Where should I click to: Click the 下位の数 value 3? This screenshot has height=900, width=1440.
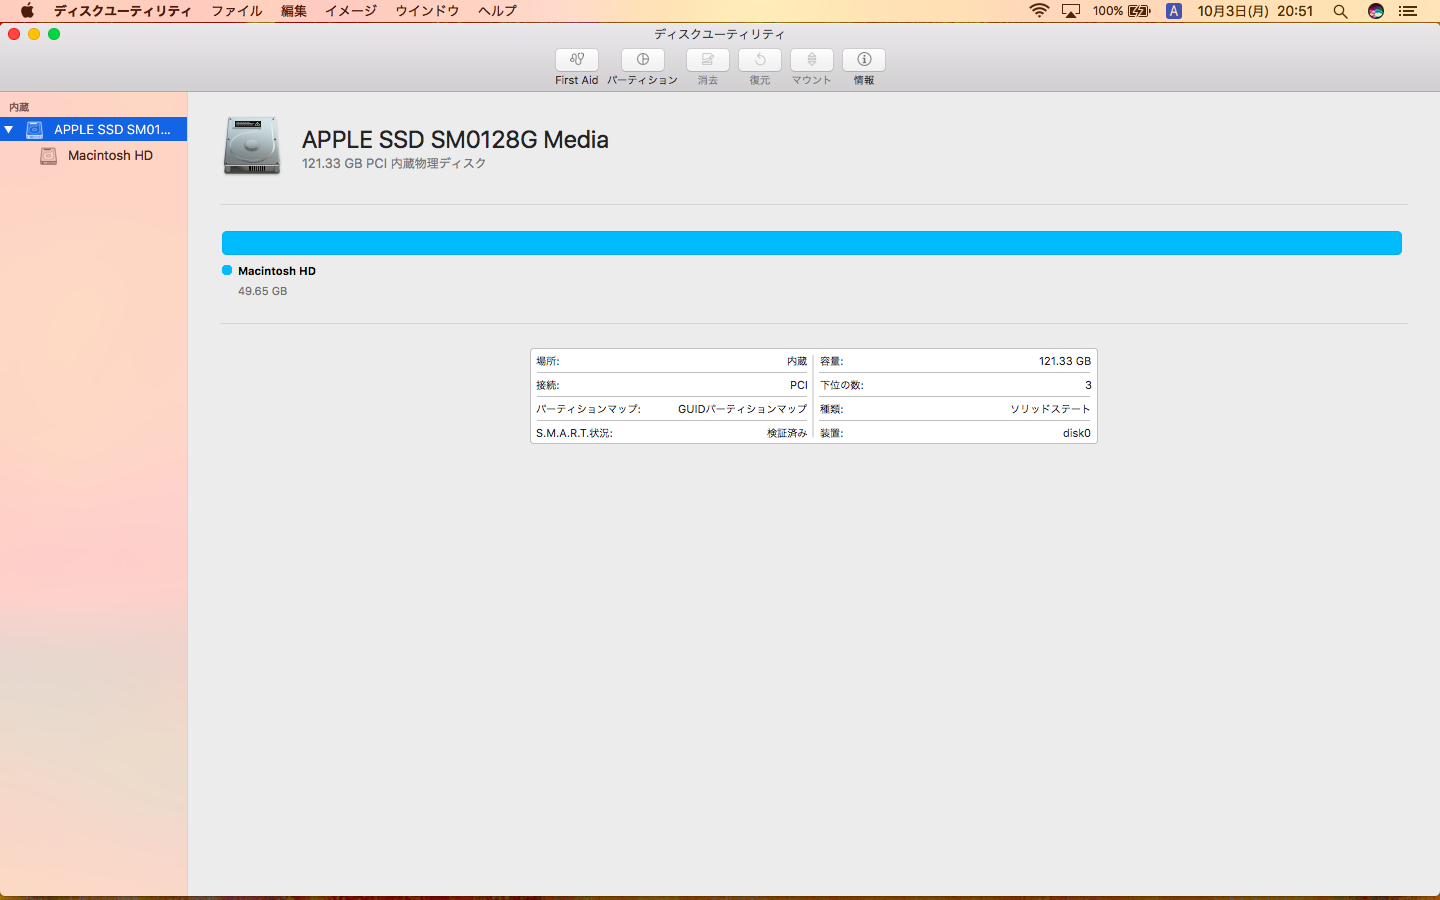click(x=1088, y=385)
